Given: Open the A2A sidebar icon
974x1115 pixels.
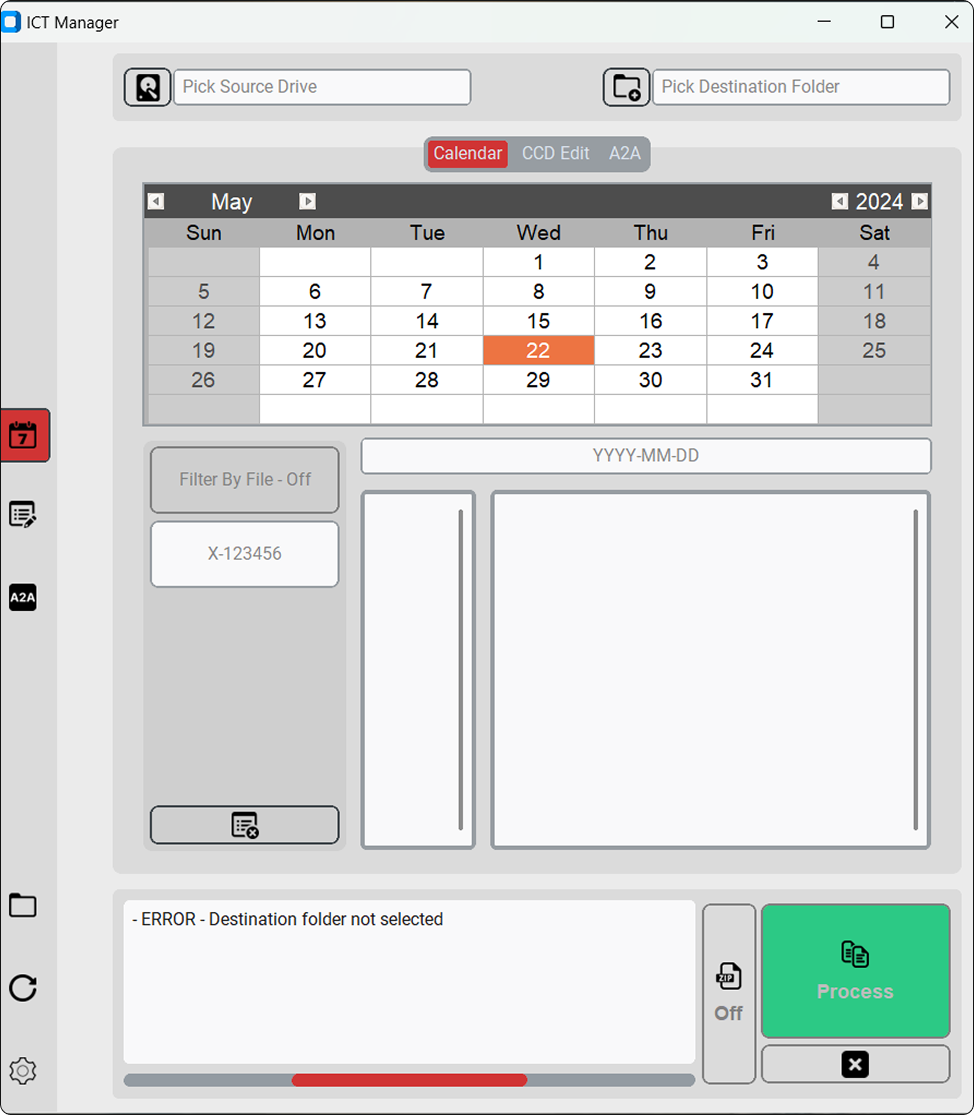Looking at the screenshot, I should tap(23, 597).
